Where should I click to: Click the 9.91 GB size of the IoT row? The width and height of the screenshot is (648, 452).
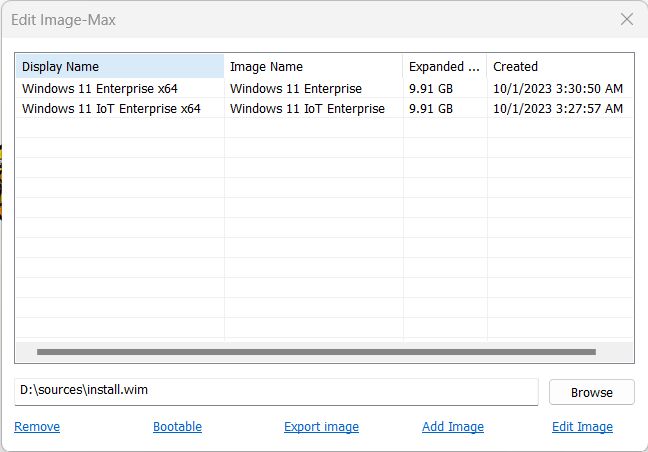pos(431,108)
